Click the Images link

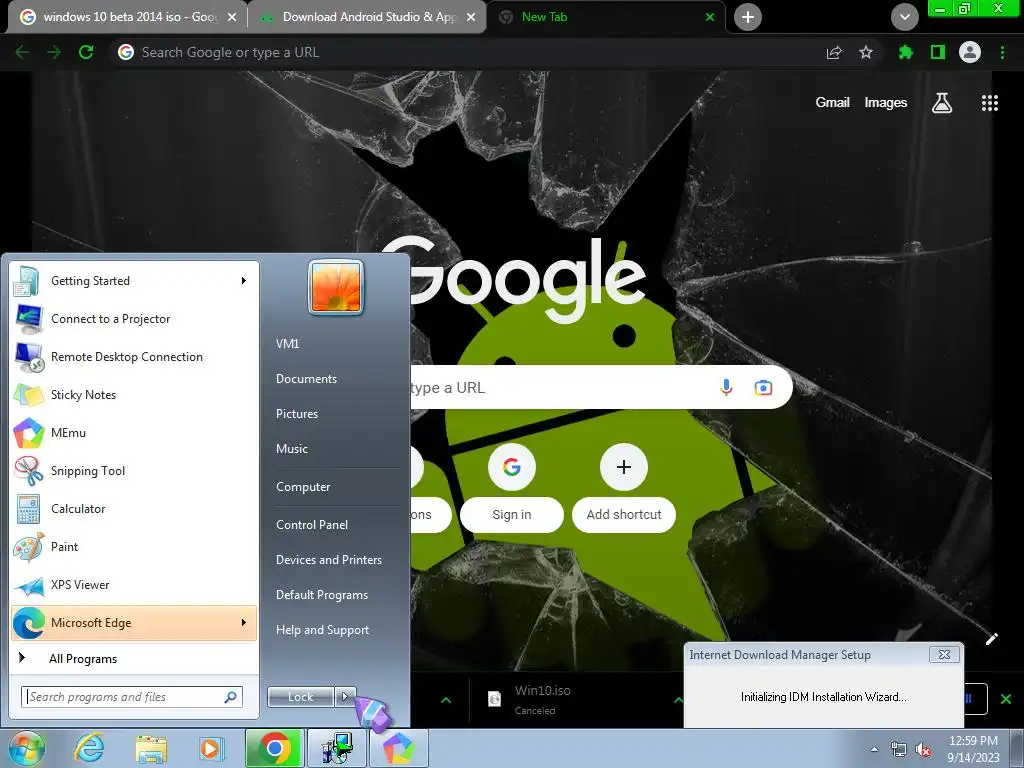coord(886,103)
